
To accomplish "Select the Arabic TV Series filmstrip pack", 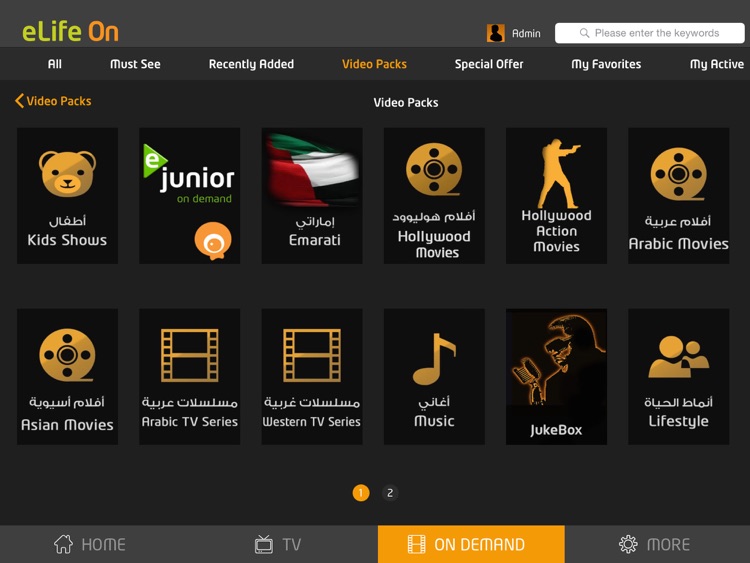I will point(189,376).
